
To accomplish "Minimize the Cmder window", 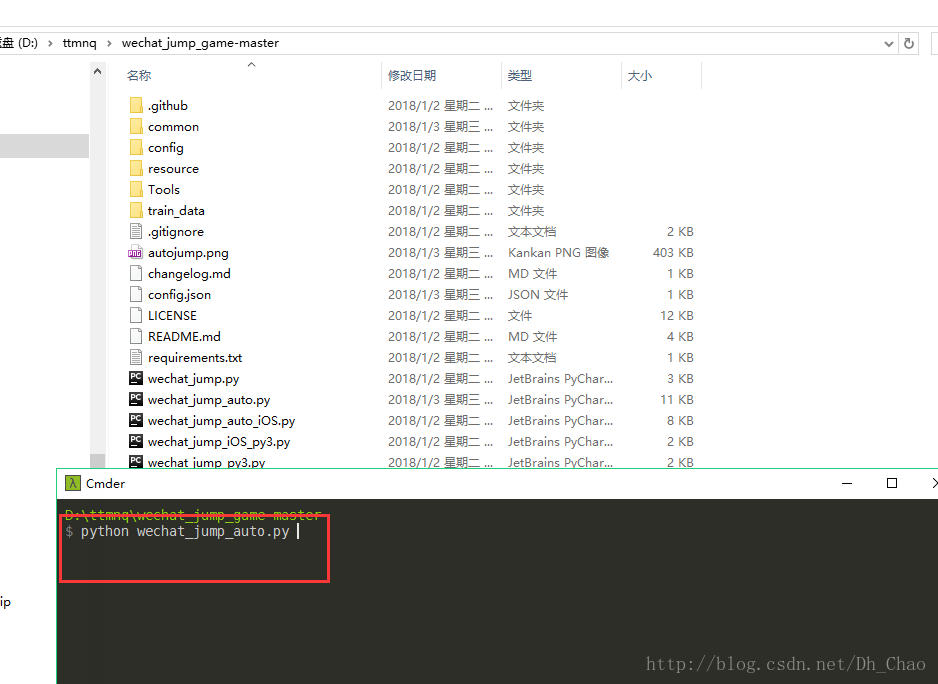I will click(x=847, y=483).
